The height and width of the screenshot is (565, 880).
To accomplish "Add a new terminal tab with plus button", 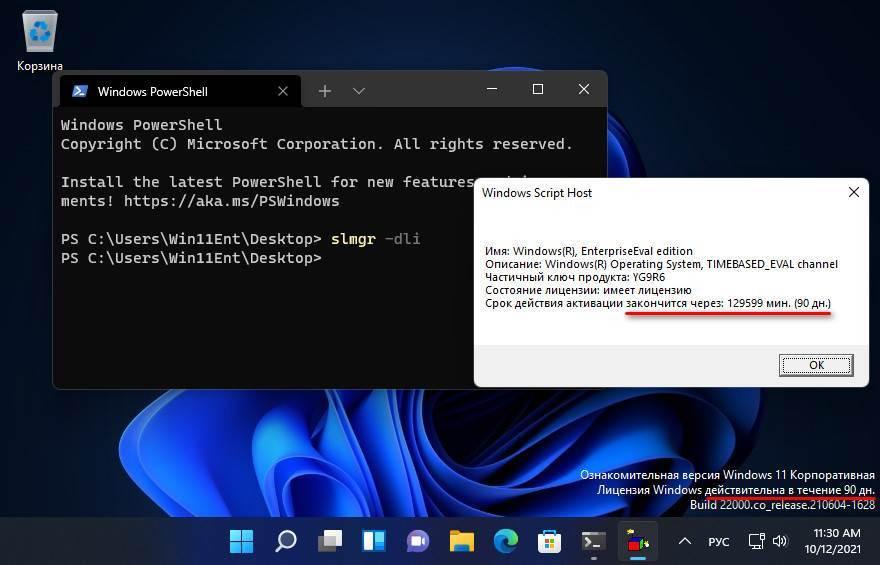I will pyautogui.click(x=324, y=91).
